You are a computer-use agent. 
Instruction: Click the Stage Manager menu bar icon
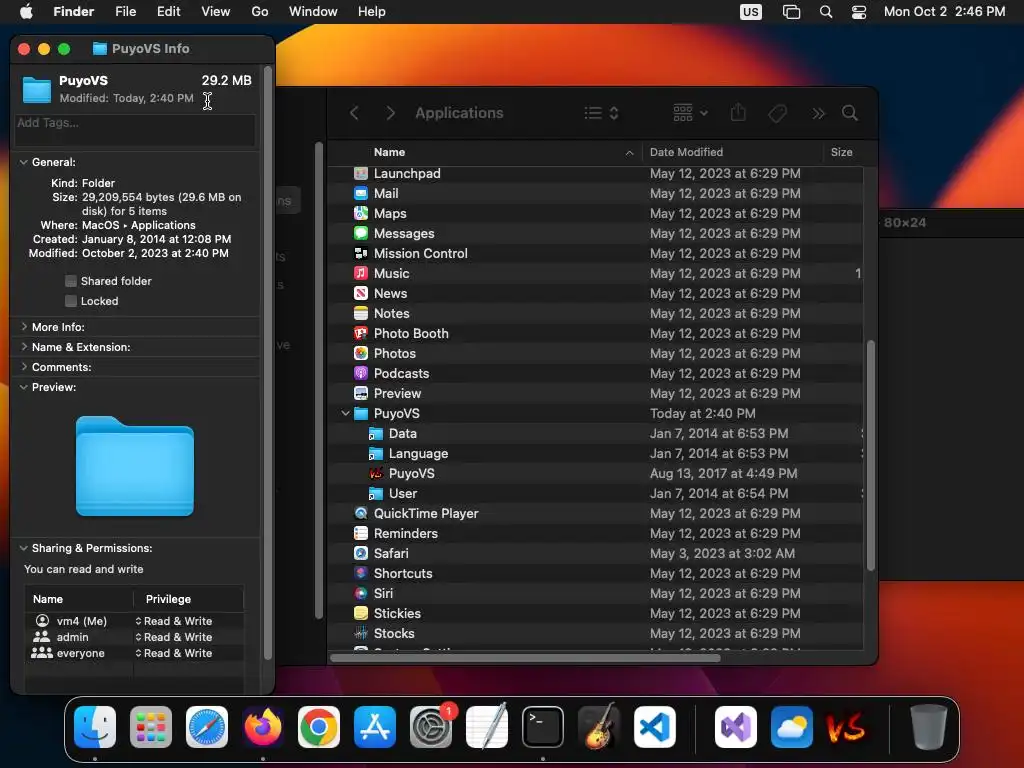[x=792, y=12]
